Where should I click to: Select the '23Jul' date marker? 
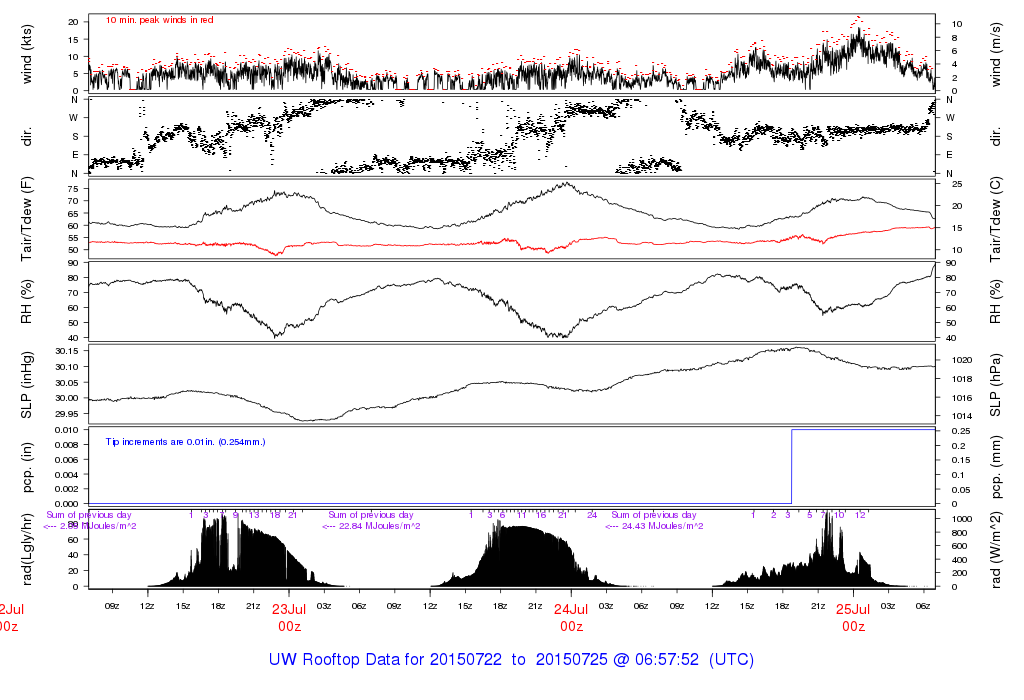click(289, 609)
